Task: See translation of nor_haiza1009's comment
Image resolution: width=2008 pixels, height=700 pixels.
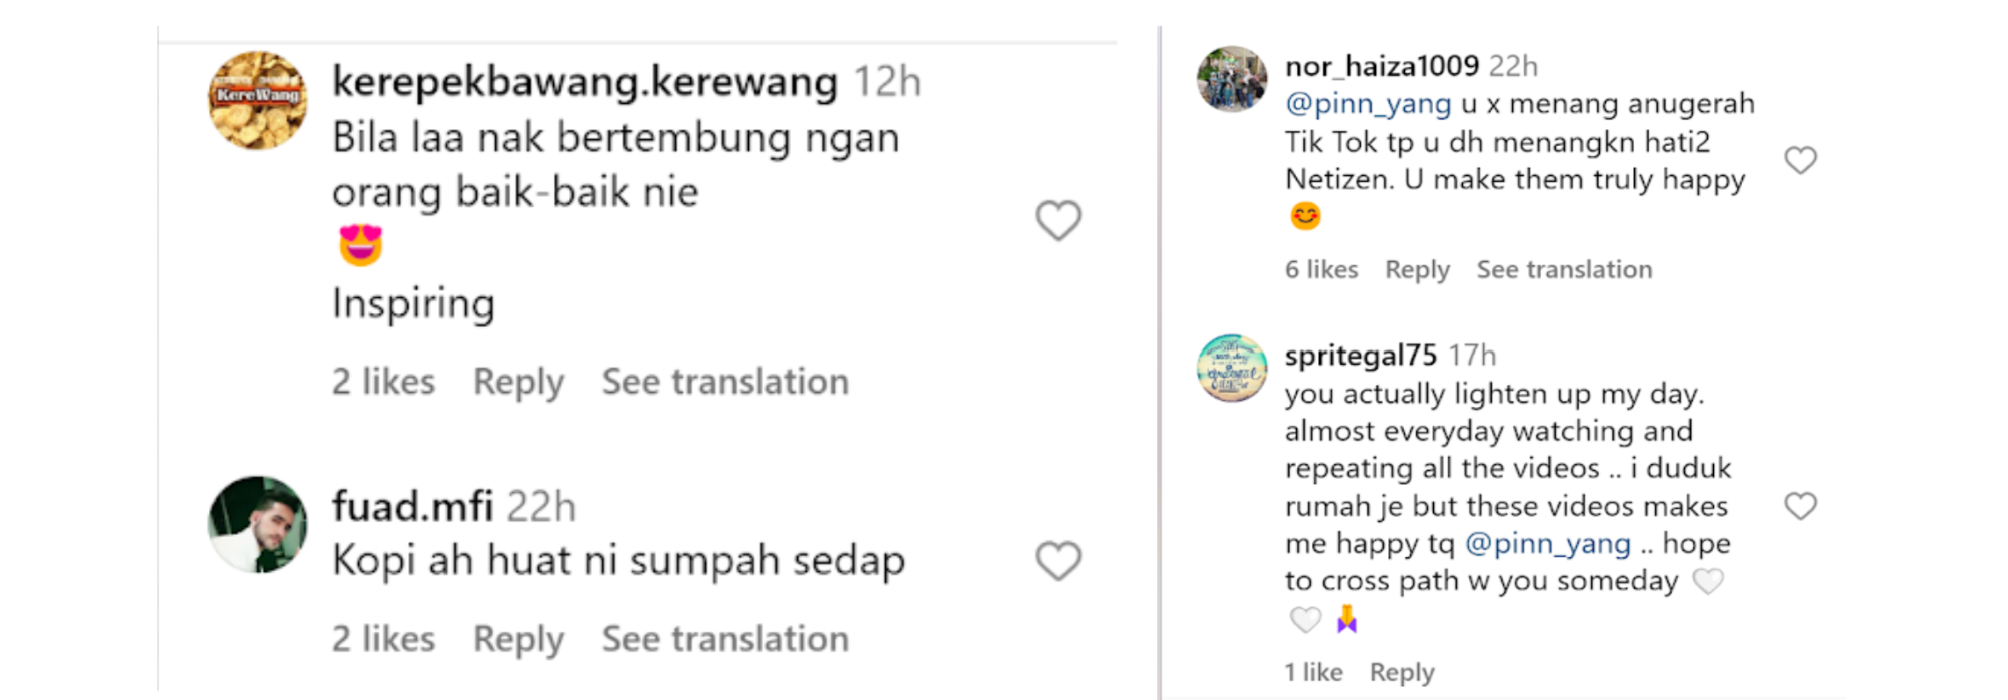Action: pyautogui.click(x=1564, y=270)
